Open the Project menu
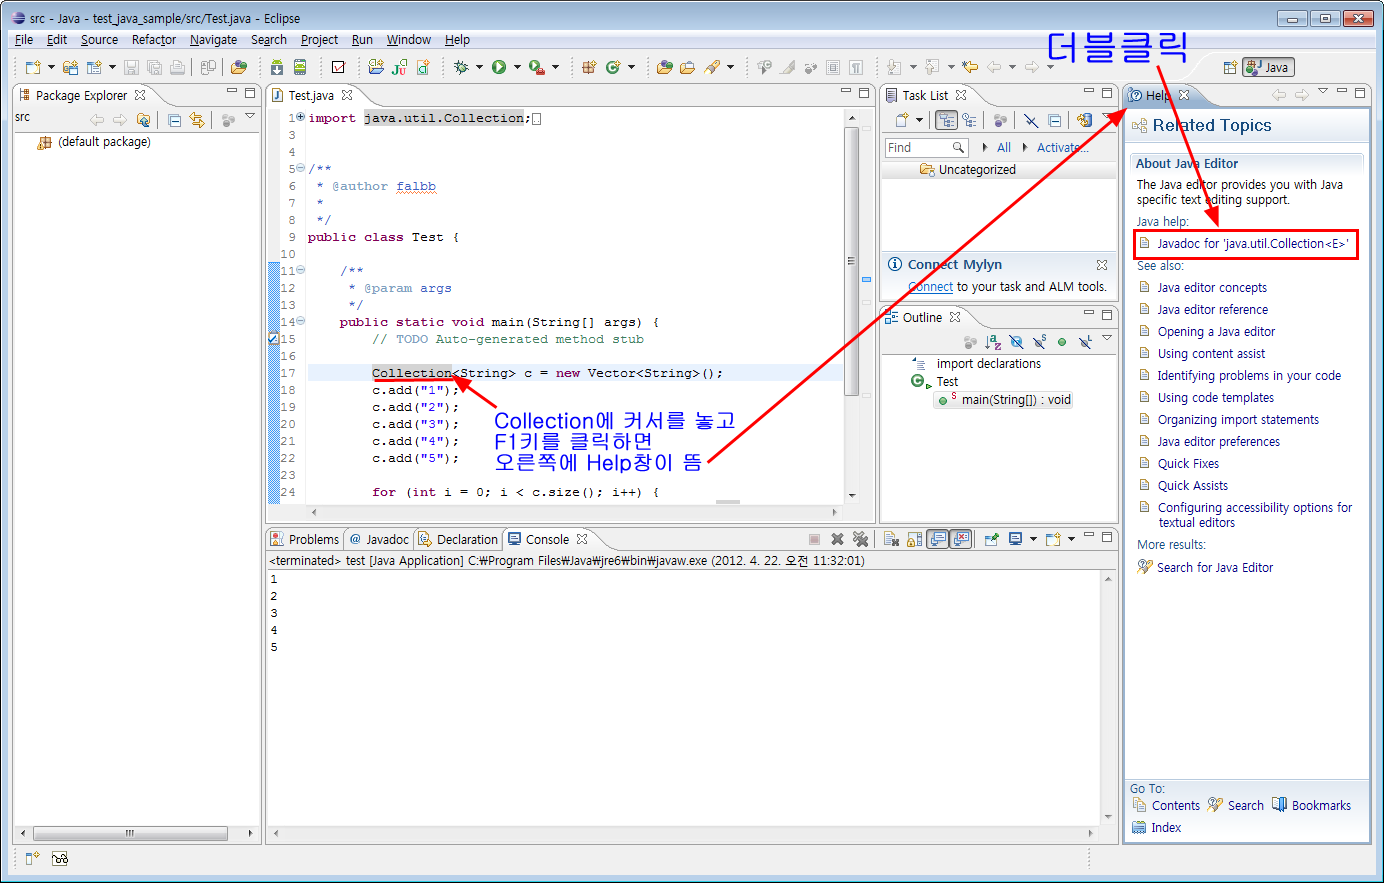 [319, 40]
